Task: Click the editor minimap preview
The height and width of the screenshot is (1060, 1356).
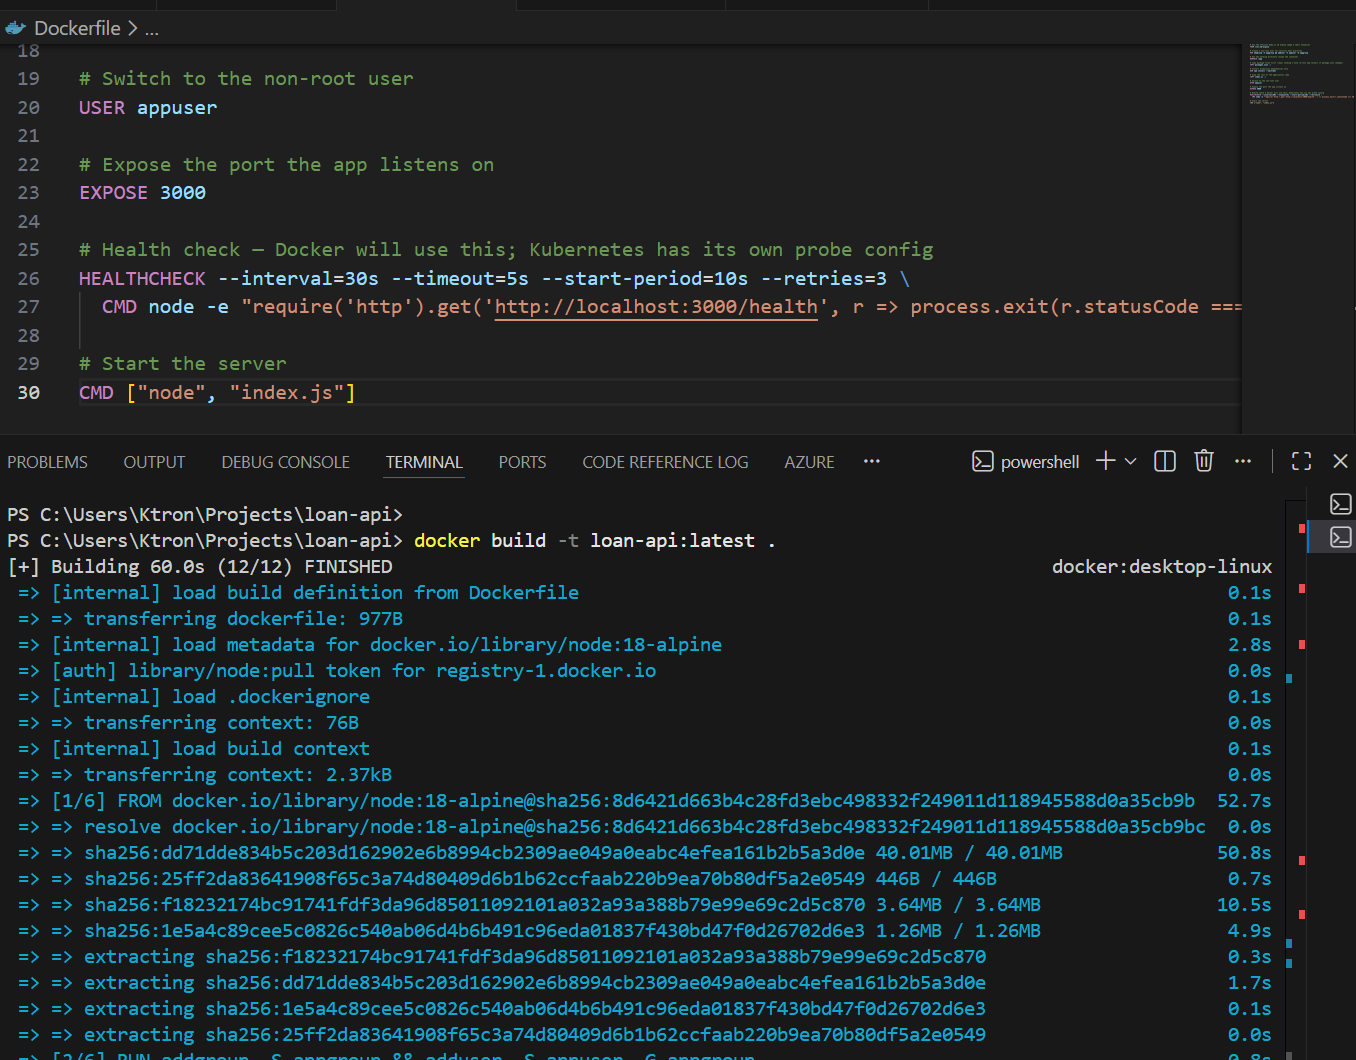Action: tap(1297, 75)
